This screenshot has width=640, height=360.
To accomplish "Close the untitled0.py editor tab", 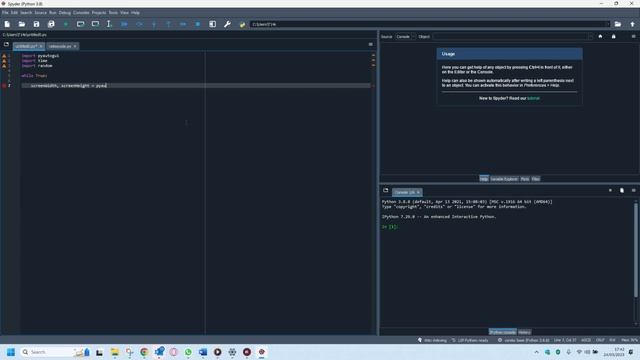I will (41, 46).
